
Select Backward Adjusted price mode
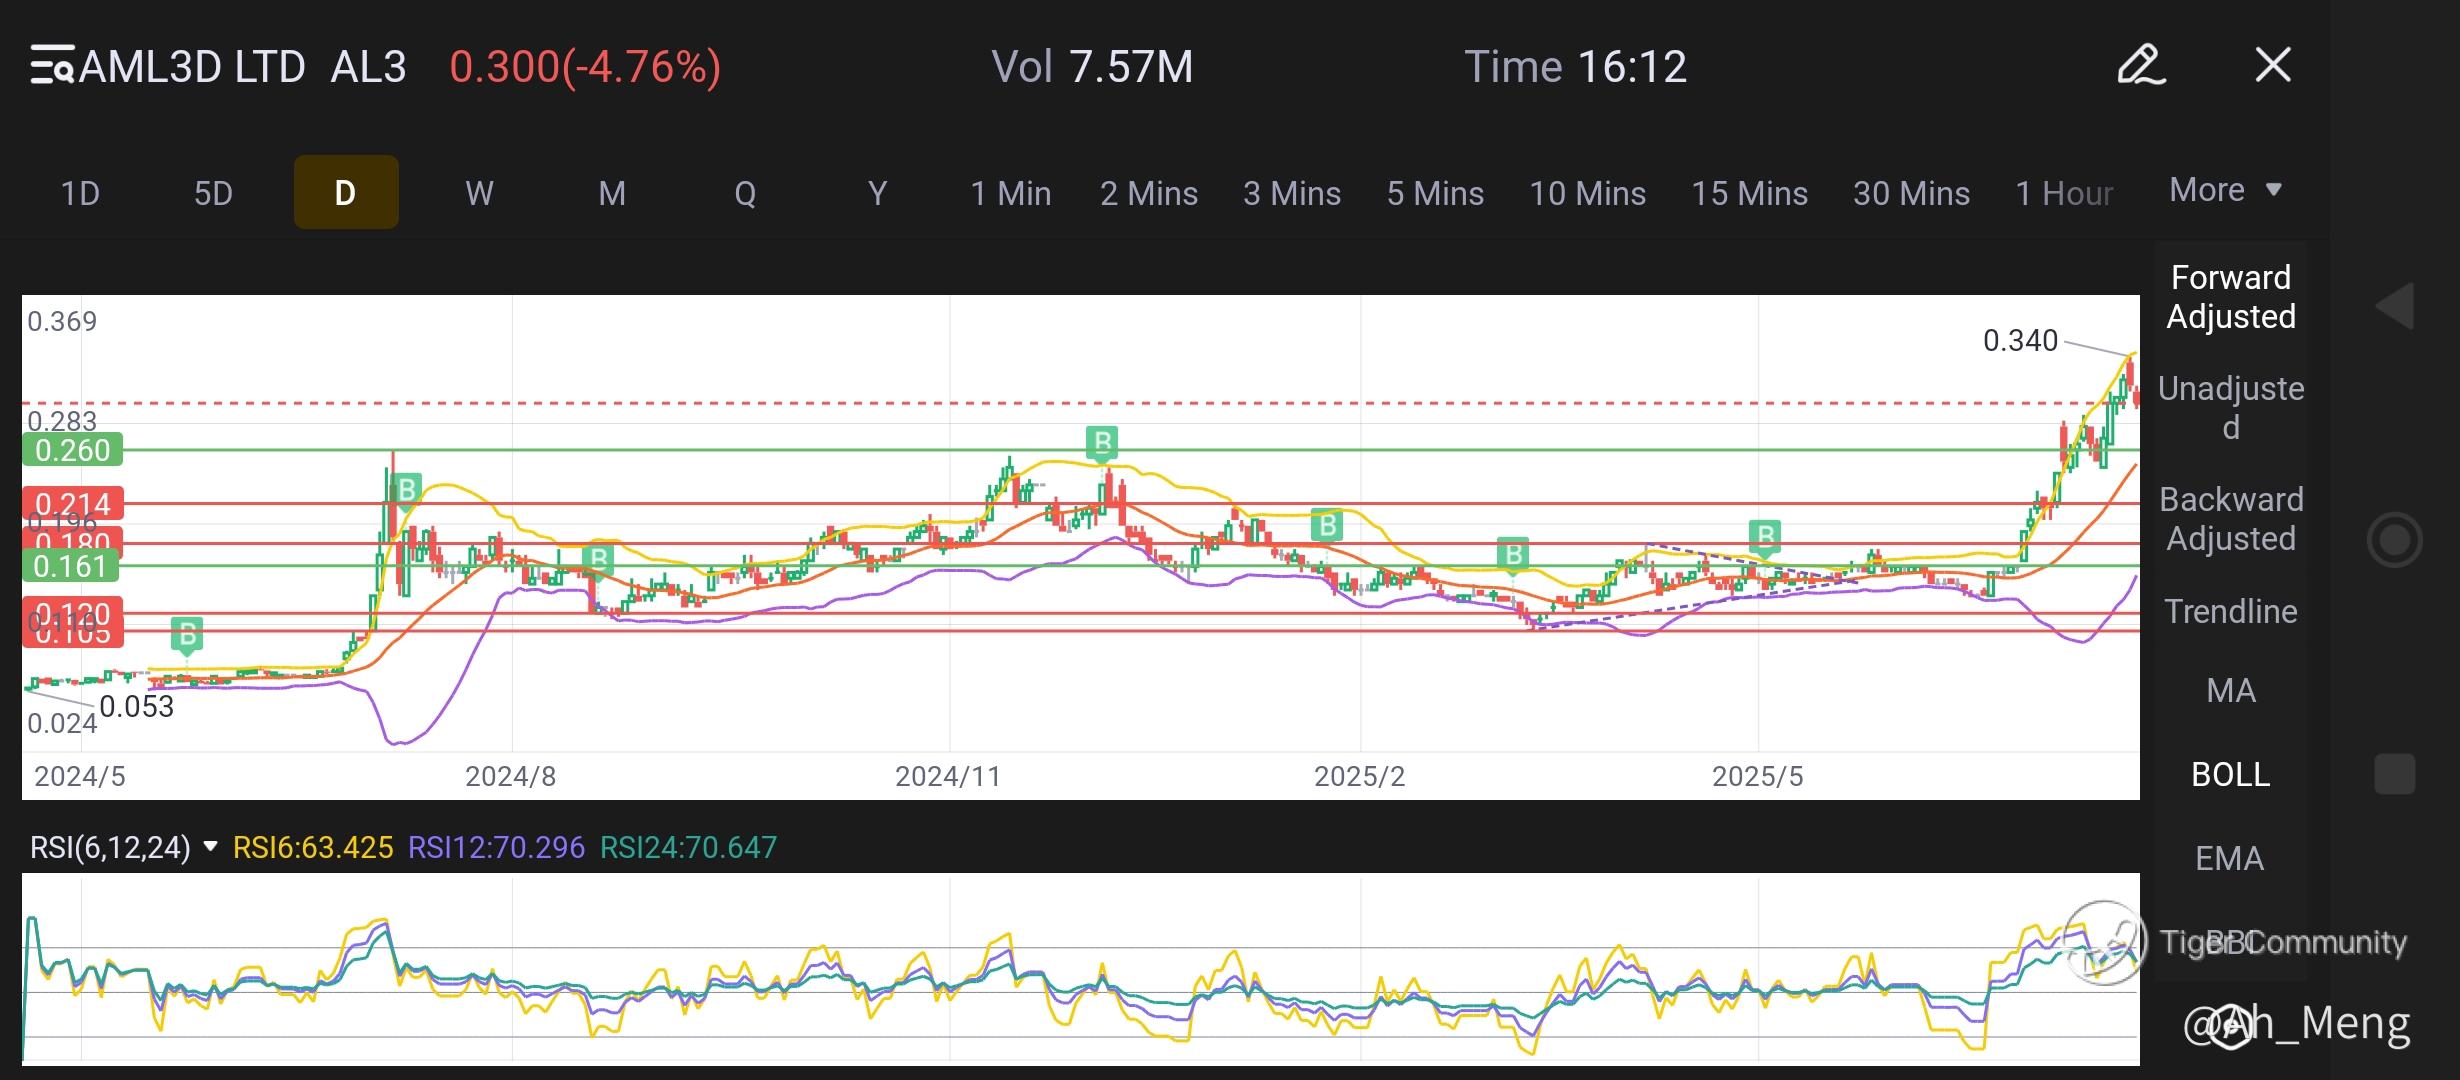click(2230, 519)
